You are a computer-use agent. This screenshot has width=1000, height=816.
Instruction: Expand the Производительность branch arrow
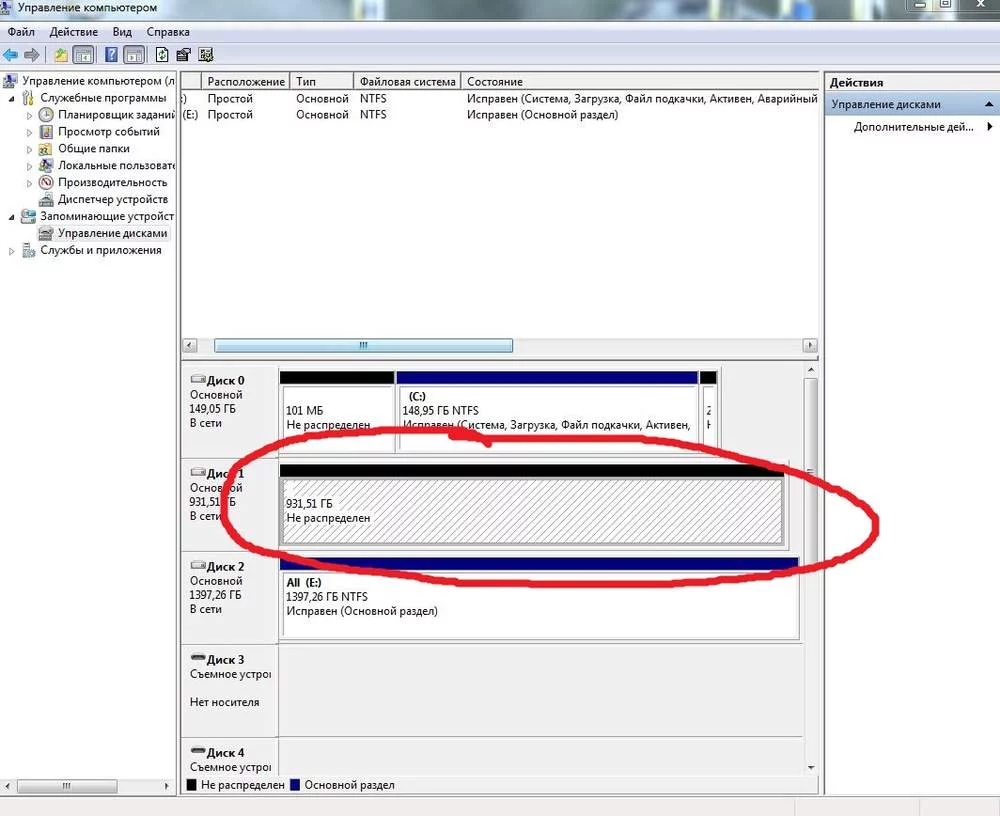click(x=29, y=183)
